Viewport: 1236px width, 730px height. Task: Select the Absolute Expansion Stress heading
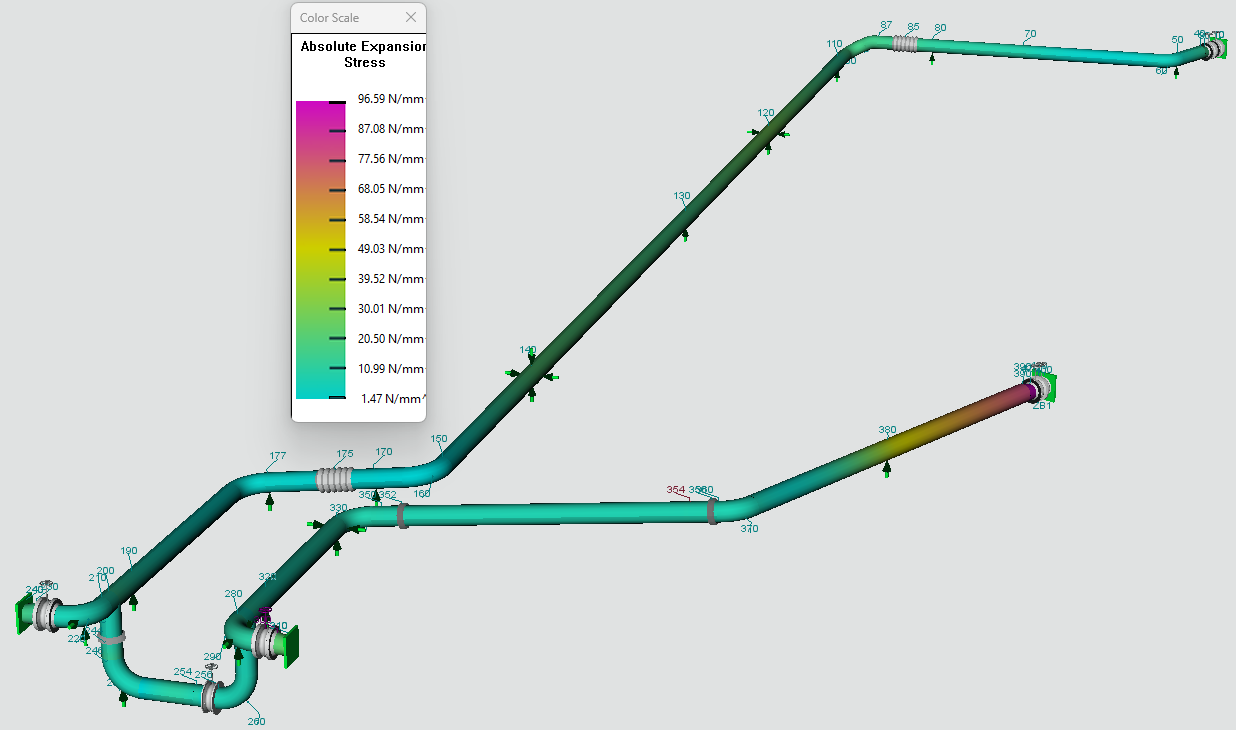[x=364, y=54]
